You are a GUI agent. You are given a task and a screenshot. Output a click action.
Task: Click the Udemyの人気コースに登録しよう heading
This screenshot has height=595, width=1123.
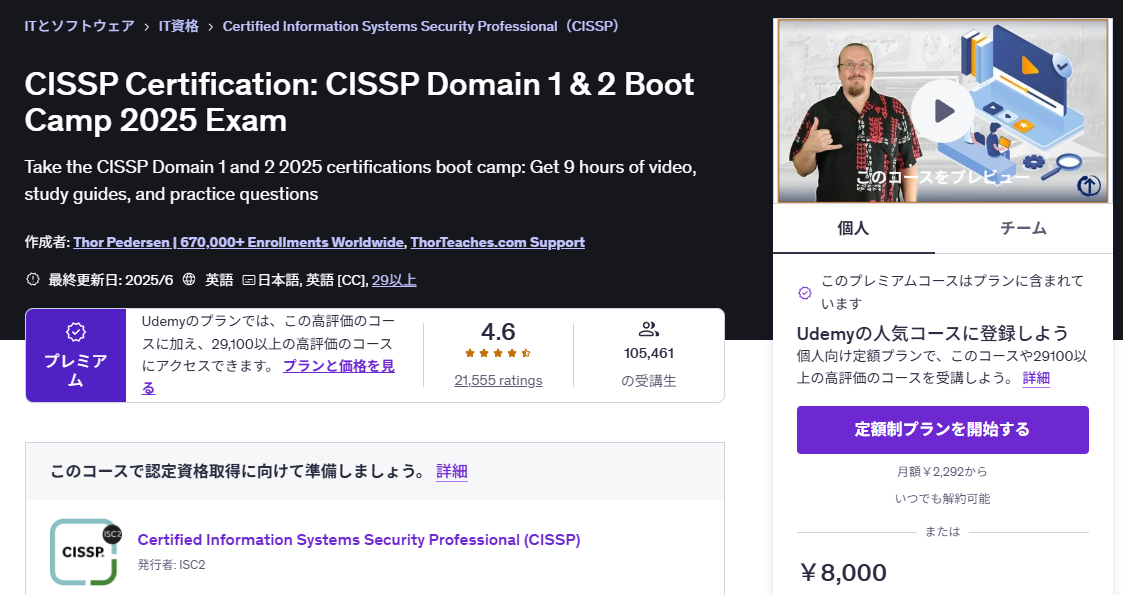932,334
